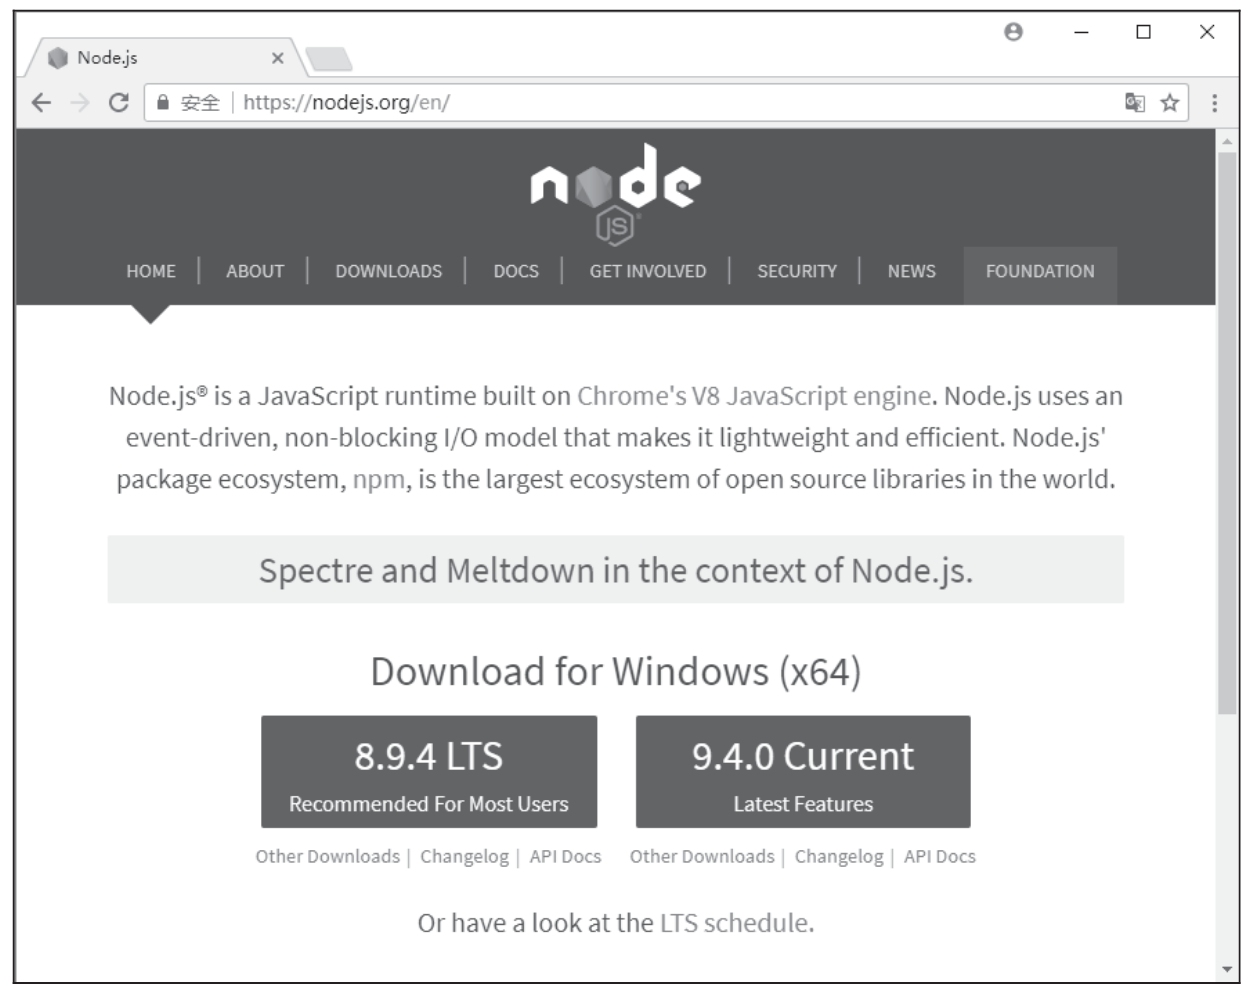Click the browser forward arrow
The width and height of the screenshot is (1252, 993).
click(x=80, y=103)
